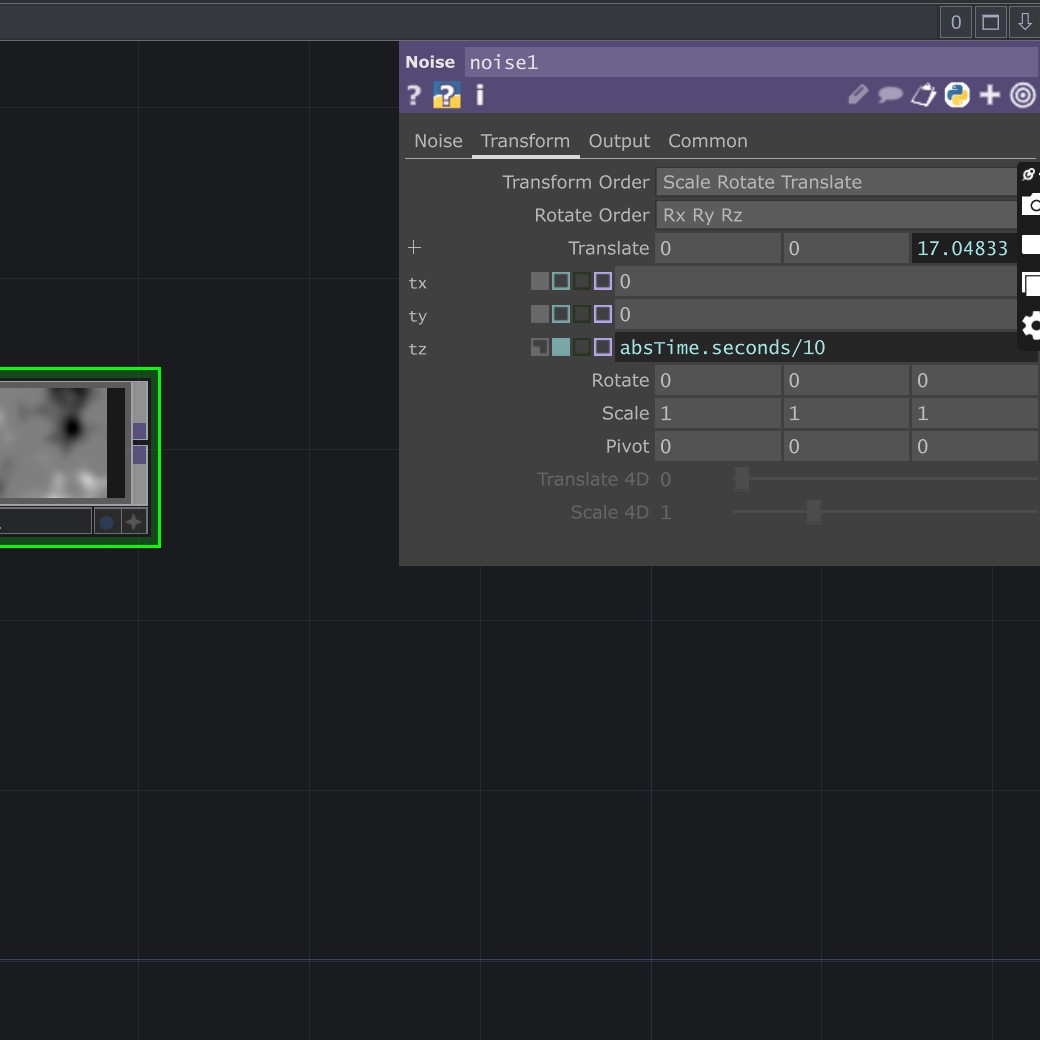This screenshot has height=1040, width=1040.
Task: Open the operator comment bubble icon
Action: [x=890, y=95]
